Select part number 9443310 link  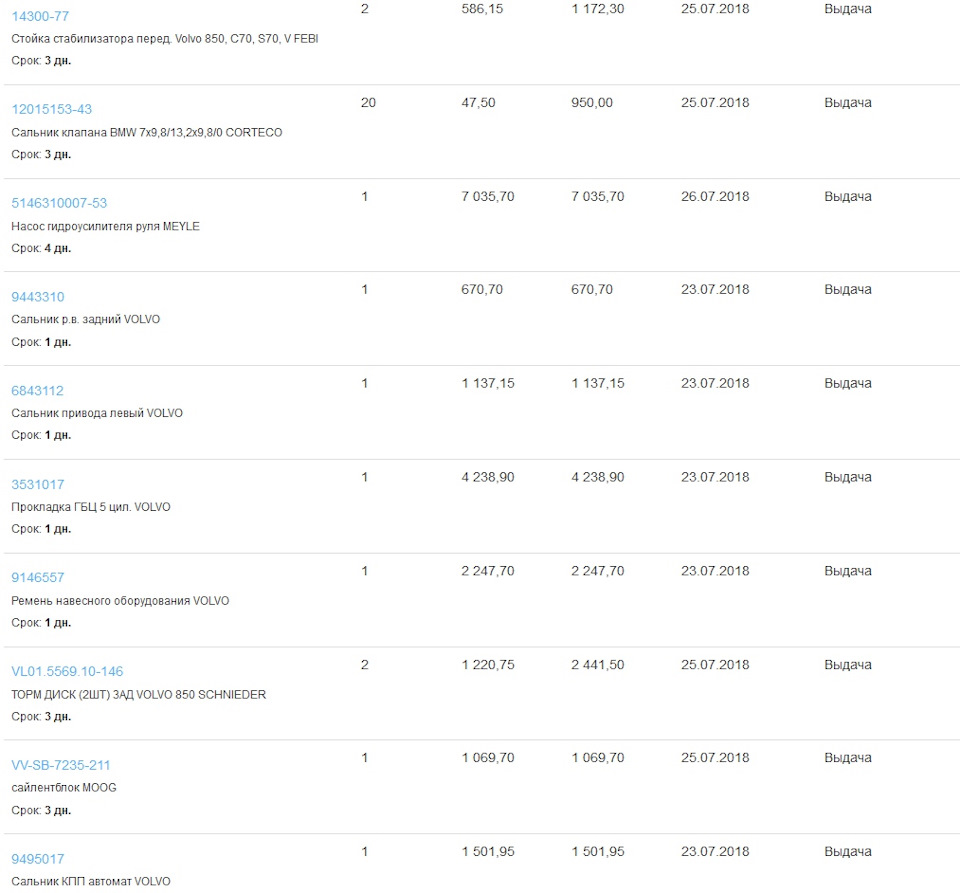[37, 297]
